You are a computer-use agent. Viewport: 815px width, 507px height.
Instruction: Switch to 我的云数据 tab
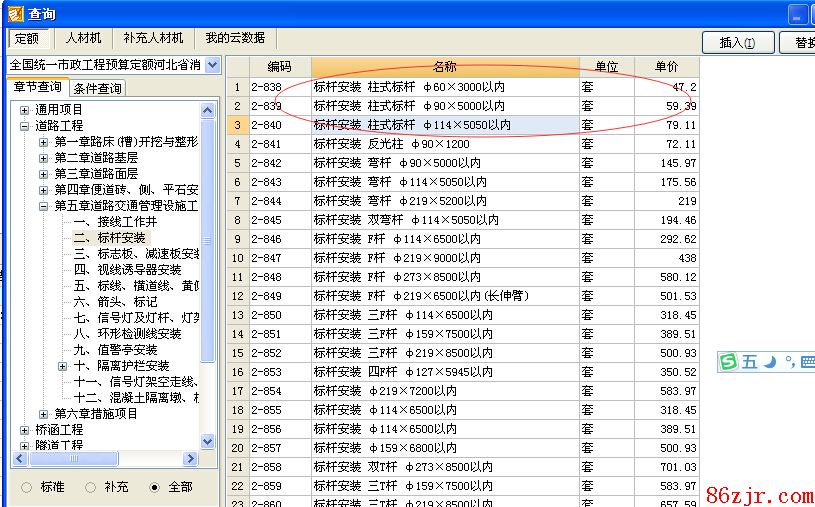235,38
